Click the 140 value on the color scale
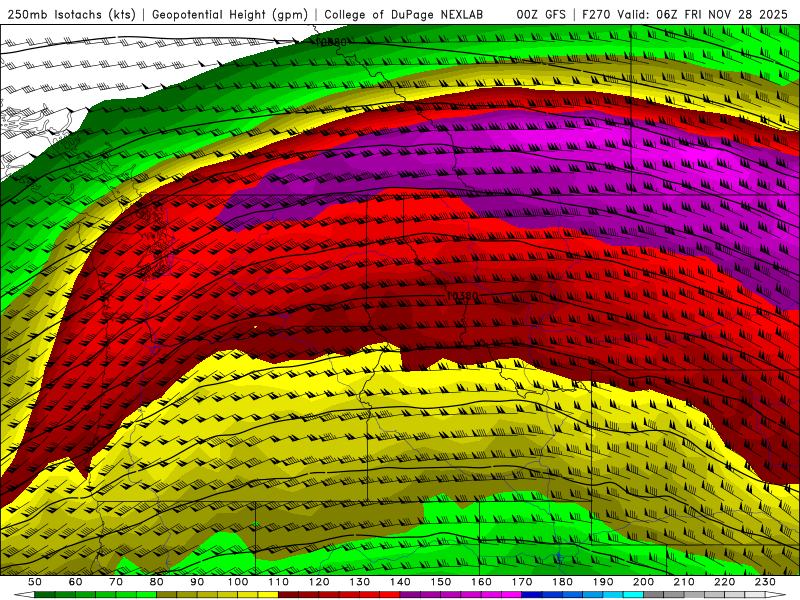 (400, 582)
